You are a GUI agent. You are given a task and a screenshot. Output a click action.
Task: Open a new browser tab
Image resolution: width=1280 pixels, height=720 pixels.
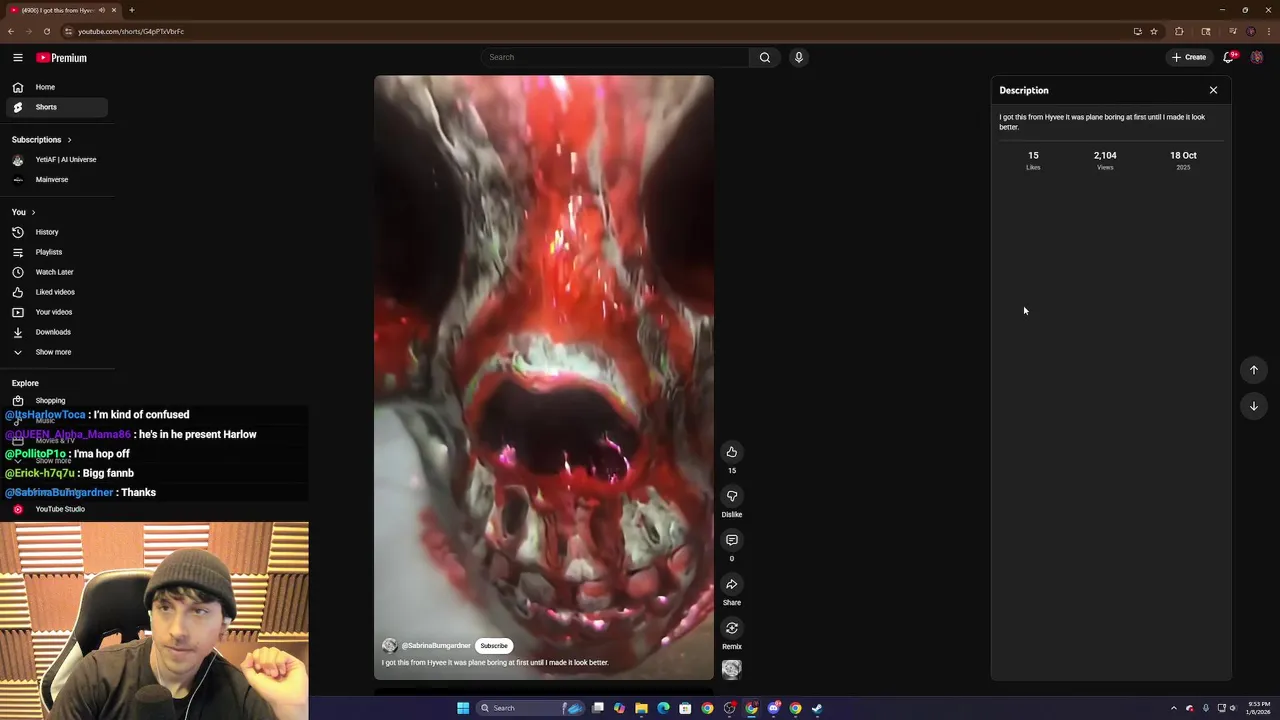coord(132,10)
